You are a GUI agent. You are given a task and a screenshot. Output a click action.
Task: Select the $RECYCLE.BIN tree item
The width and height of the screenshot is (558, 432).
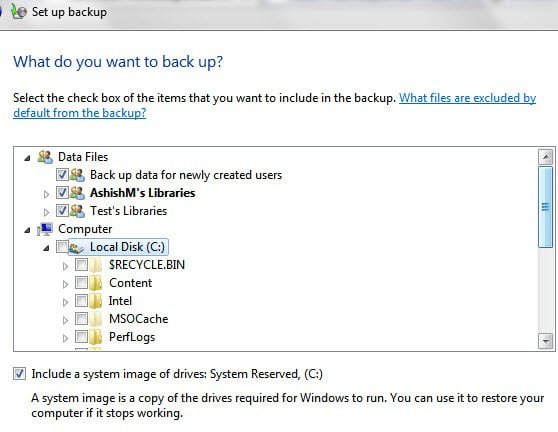[x=147, y=265]
